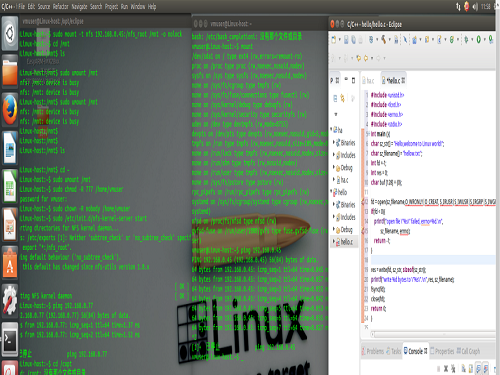Click the Build hammer icon in Eclipse toolbar
The width and height of the screenshot is (500, 375).
coord(384,40)
